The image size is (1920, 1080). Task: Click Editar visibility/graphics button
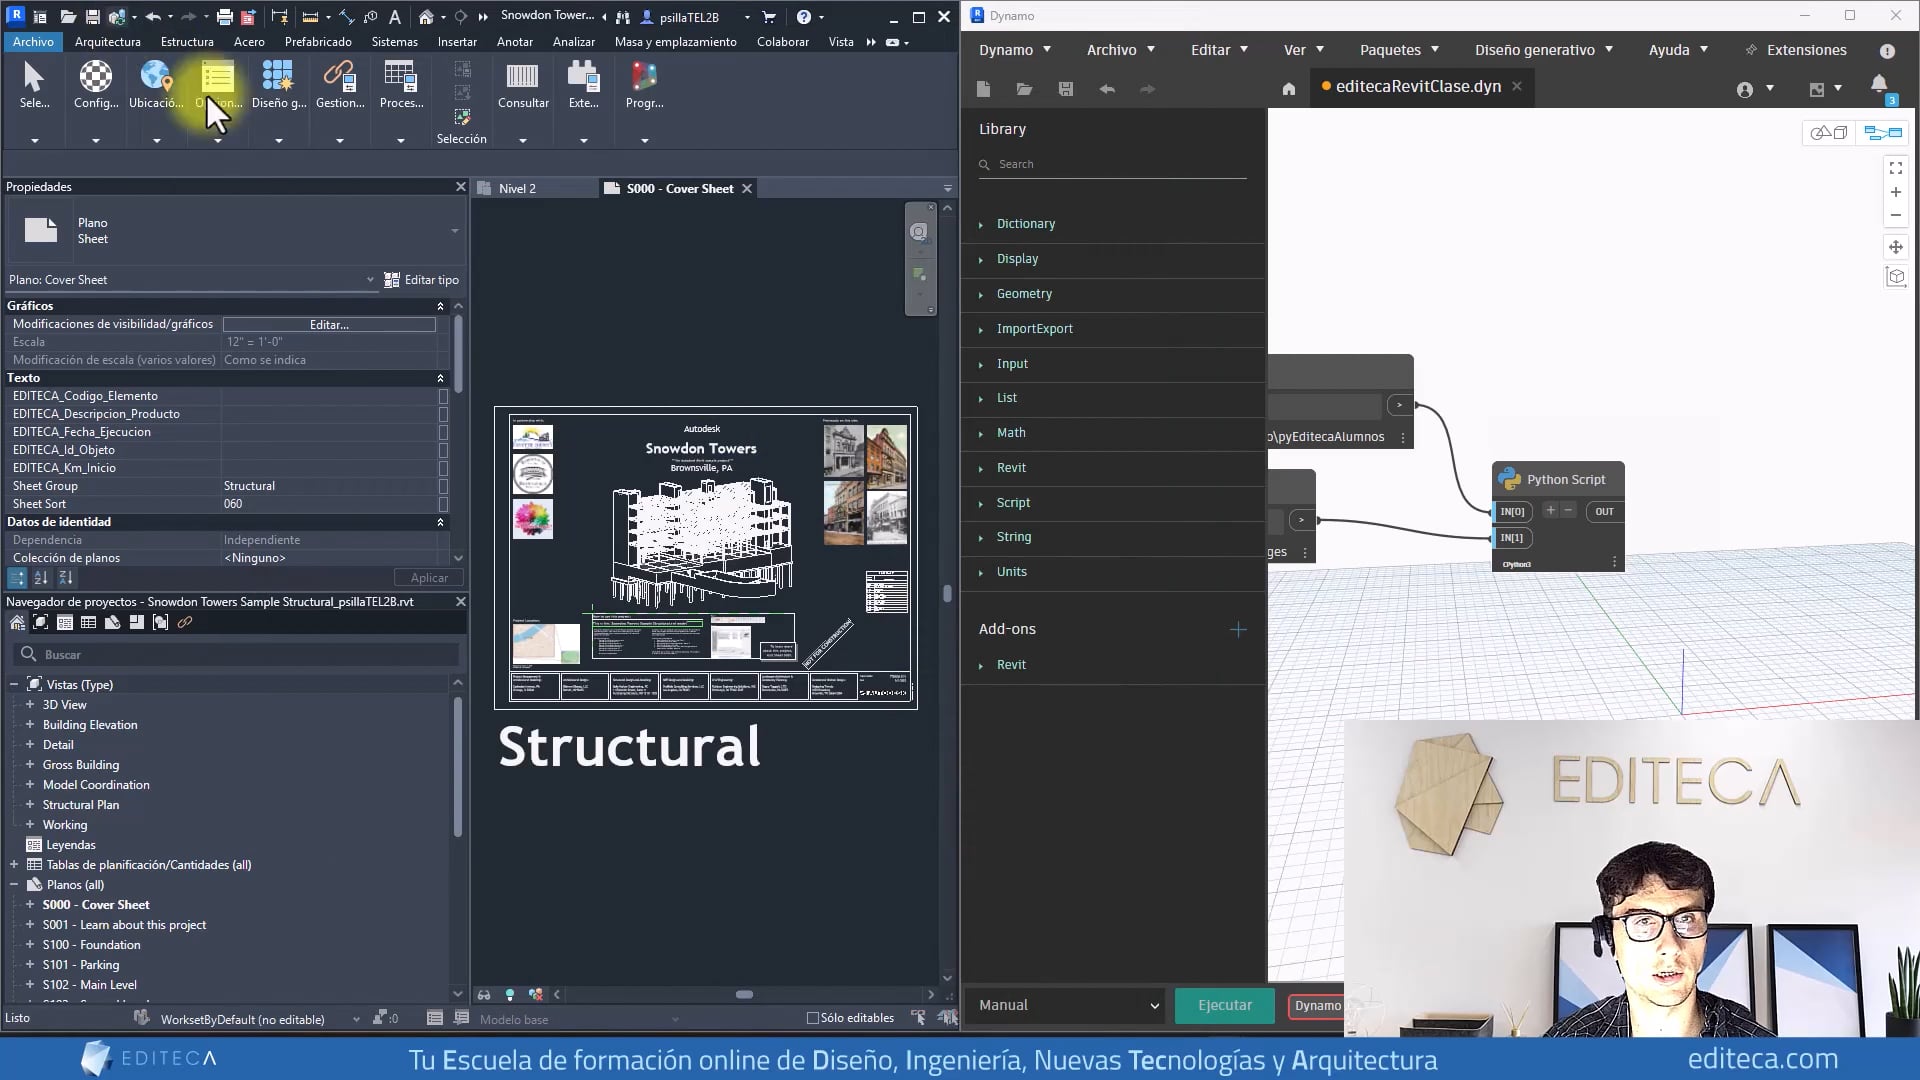(329, 325)
